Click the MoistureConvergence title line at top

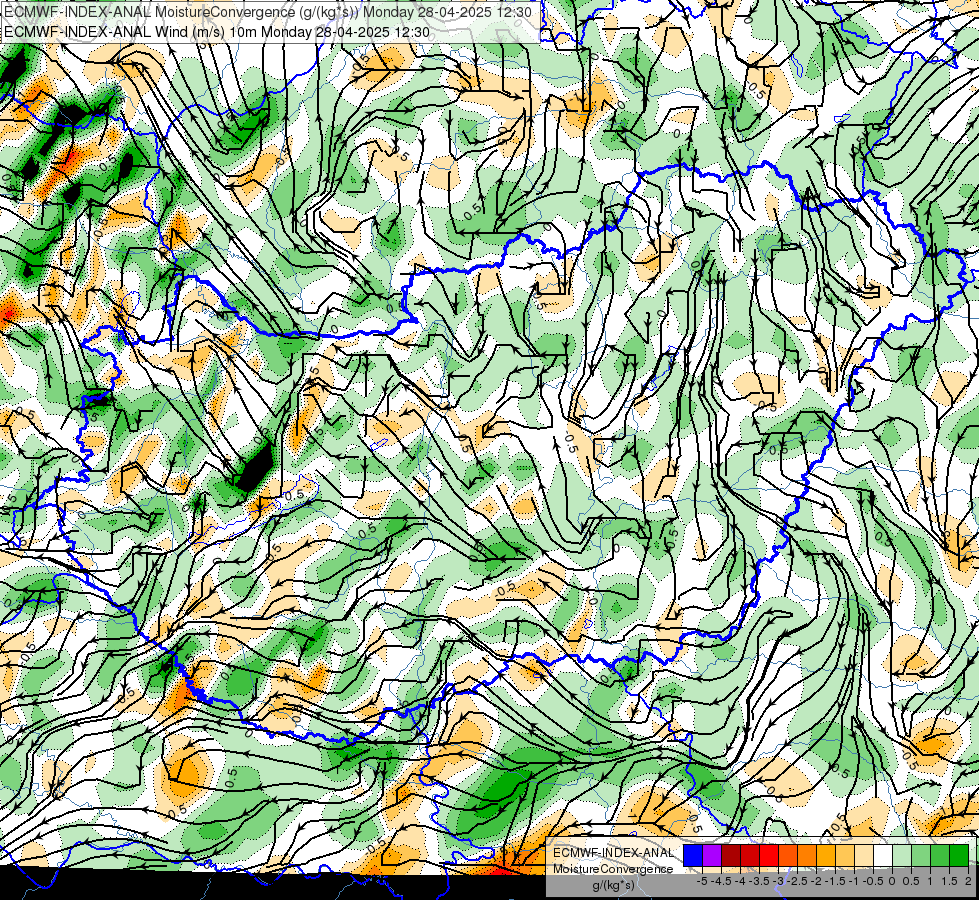point(267,12)
